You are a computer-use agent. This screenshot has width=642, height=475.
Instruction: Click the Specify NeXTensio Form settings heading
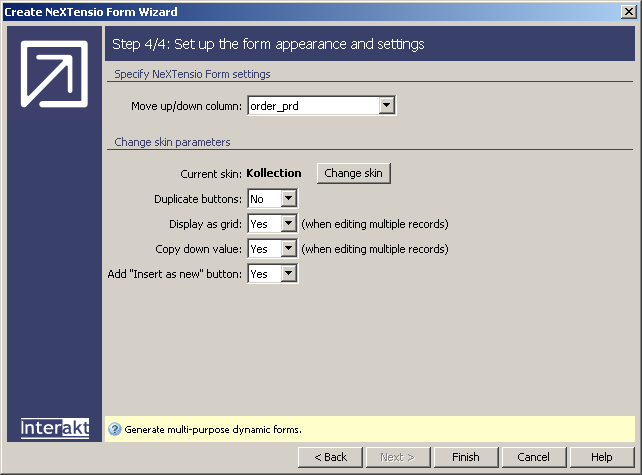[x=192, y=73]
